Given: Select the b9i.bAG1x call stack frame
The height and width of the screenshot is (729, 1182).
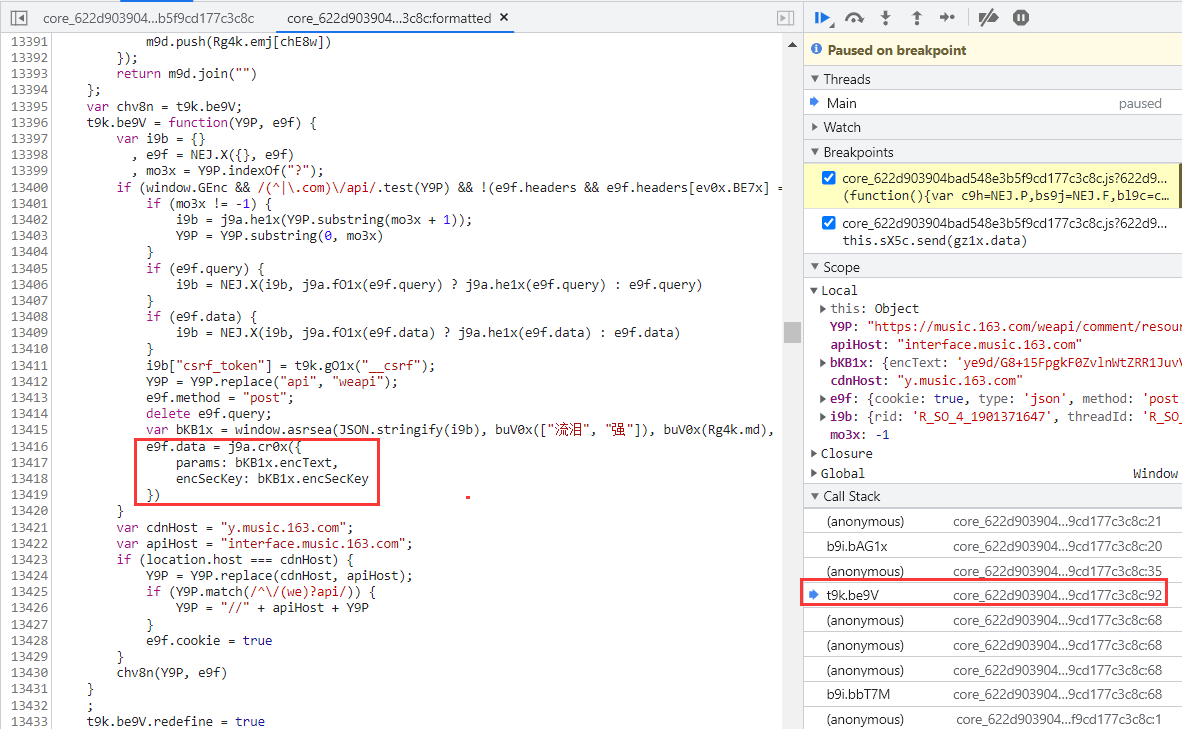Looking at the screenshot, I should tap(856, 546).
